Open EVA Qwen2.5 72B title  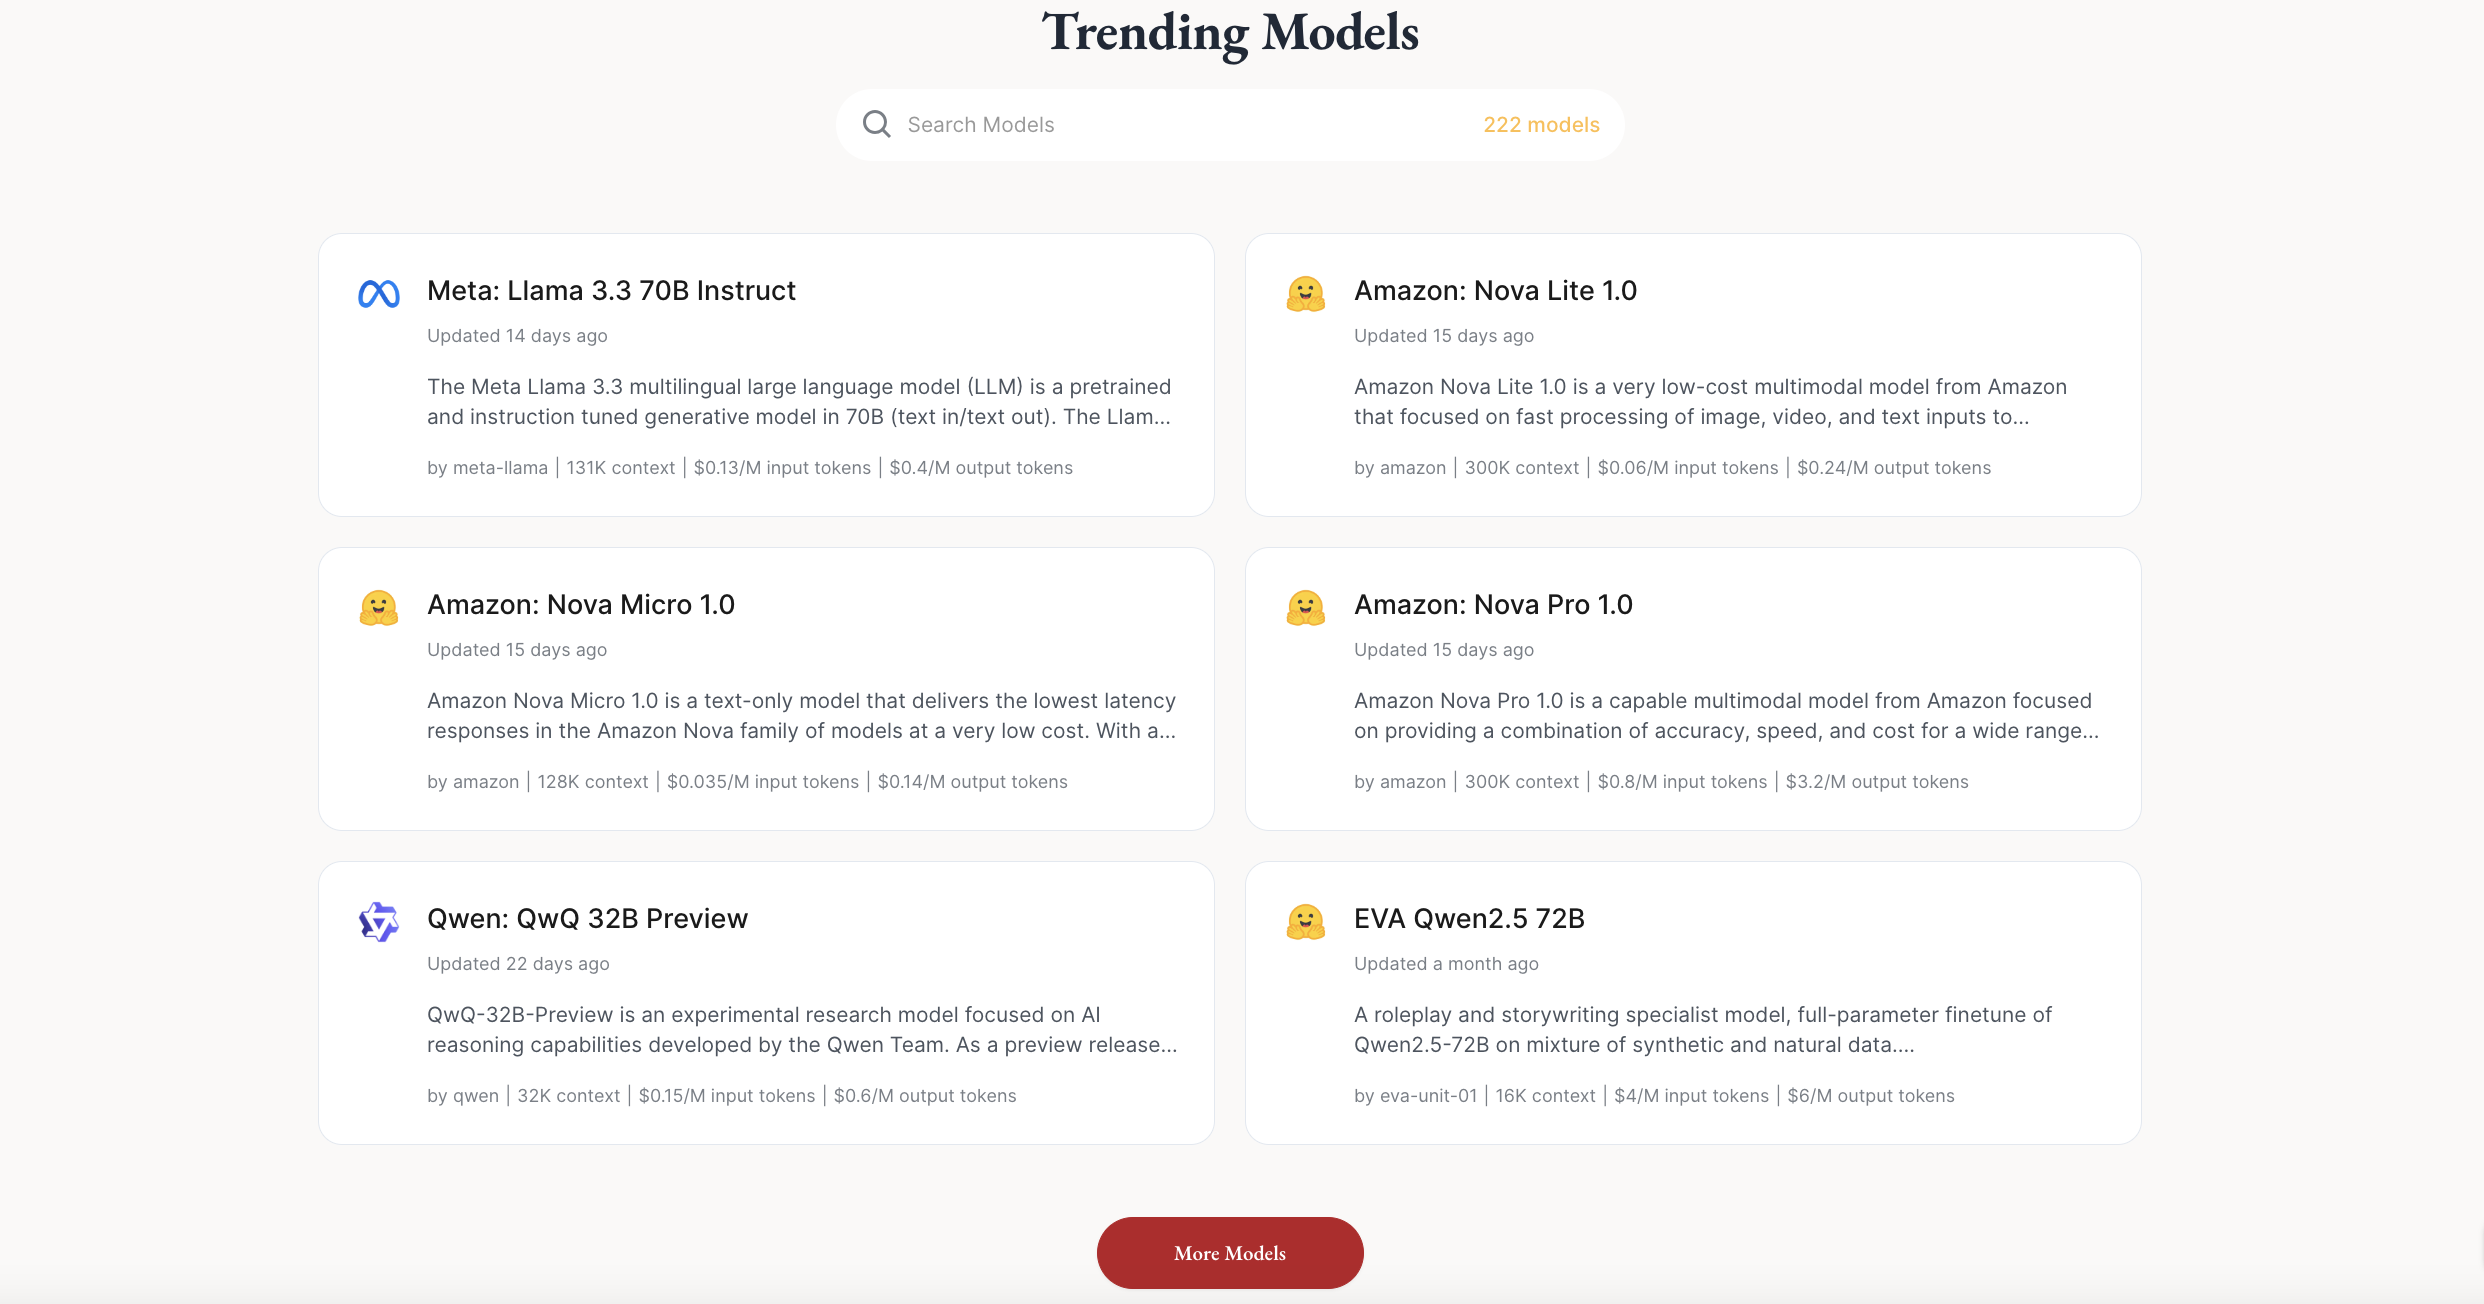click(x=1469, y=919)
